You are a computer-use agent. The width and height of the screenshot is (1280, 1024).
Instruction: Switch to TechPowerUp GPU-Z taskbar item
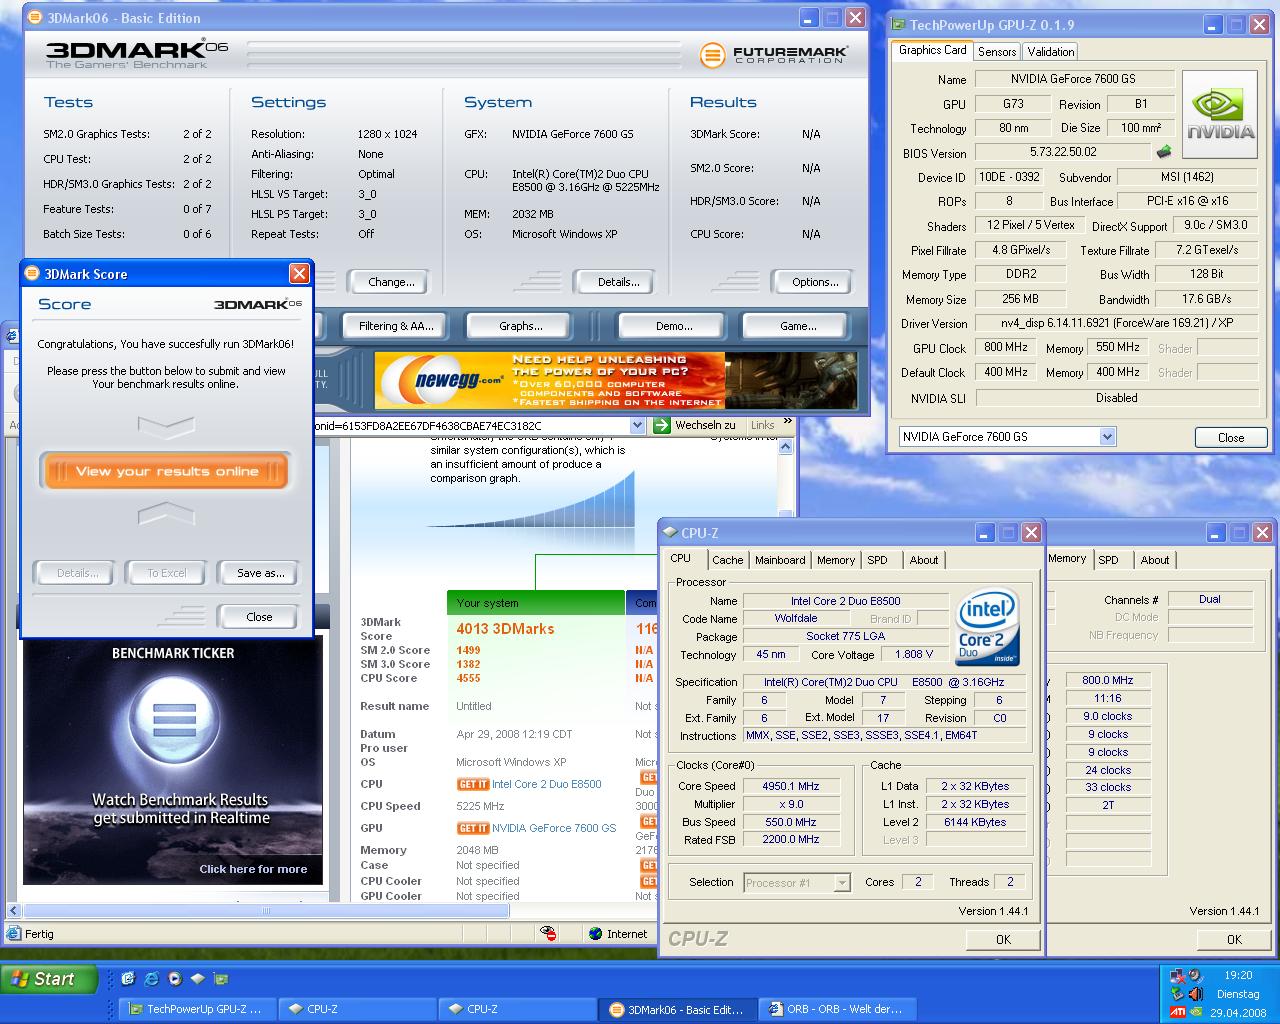pos(197,1009)
